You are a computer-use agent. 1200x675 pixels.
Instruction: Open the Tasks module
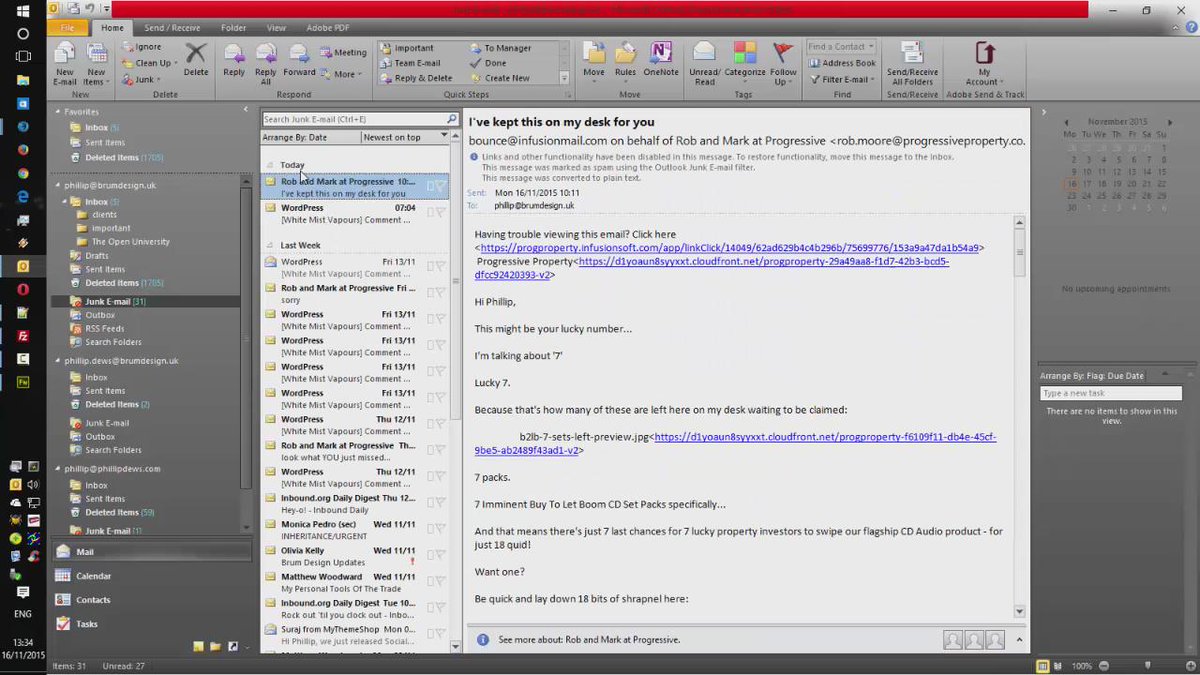click(x=150, y=624)
